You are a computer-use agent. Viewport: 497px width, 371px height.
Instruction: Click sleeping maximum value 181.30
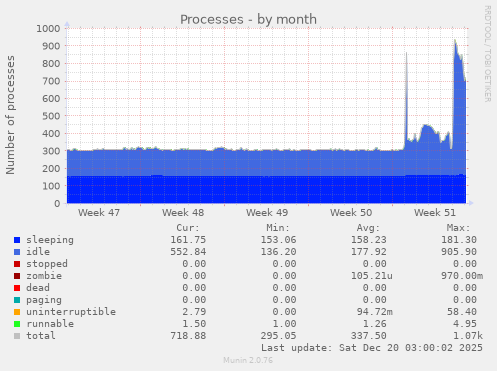[459, 240]
